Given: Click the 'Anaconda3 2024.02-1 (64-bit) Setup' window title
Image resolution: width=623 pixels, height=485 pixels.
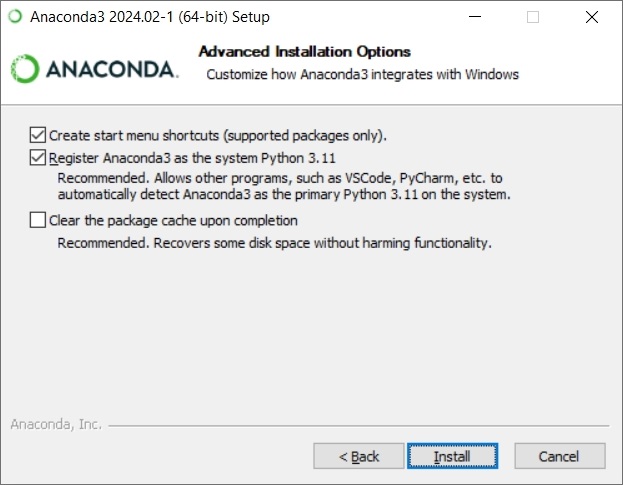Looking at the screenshot, I should pyautogui.click(x=150, y=17).
